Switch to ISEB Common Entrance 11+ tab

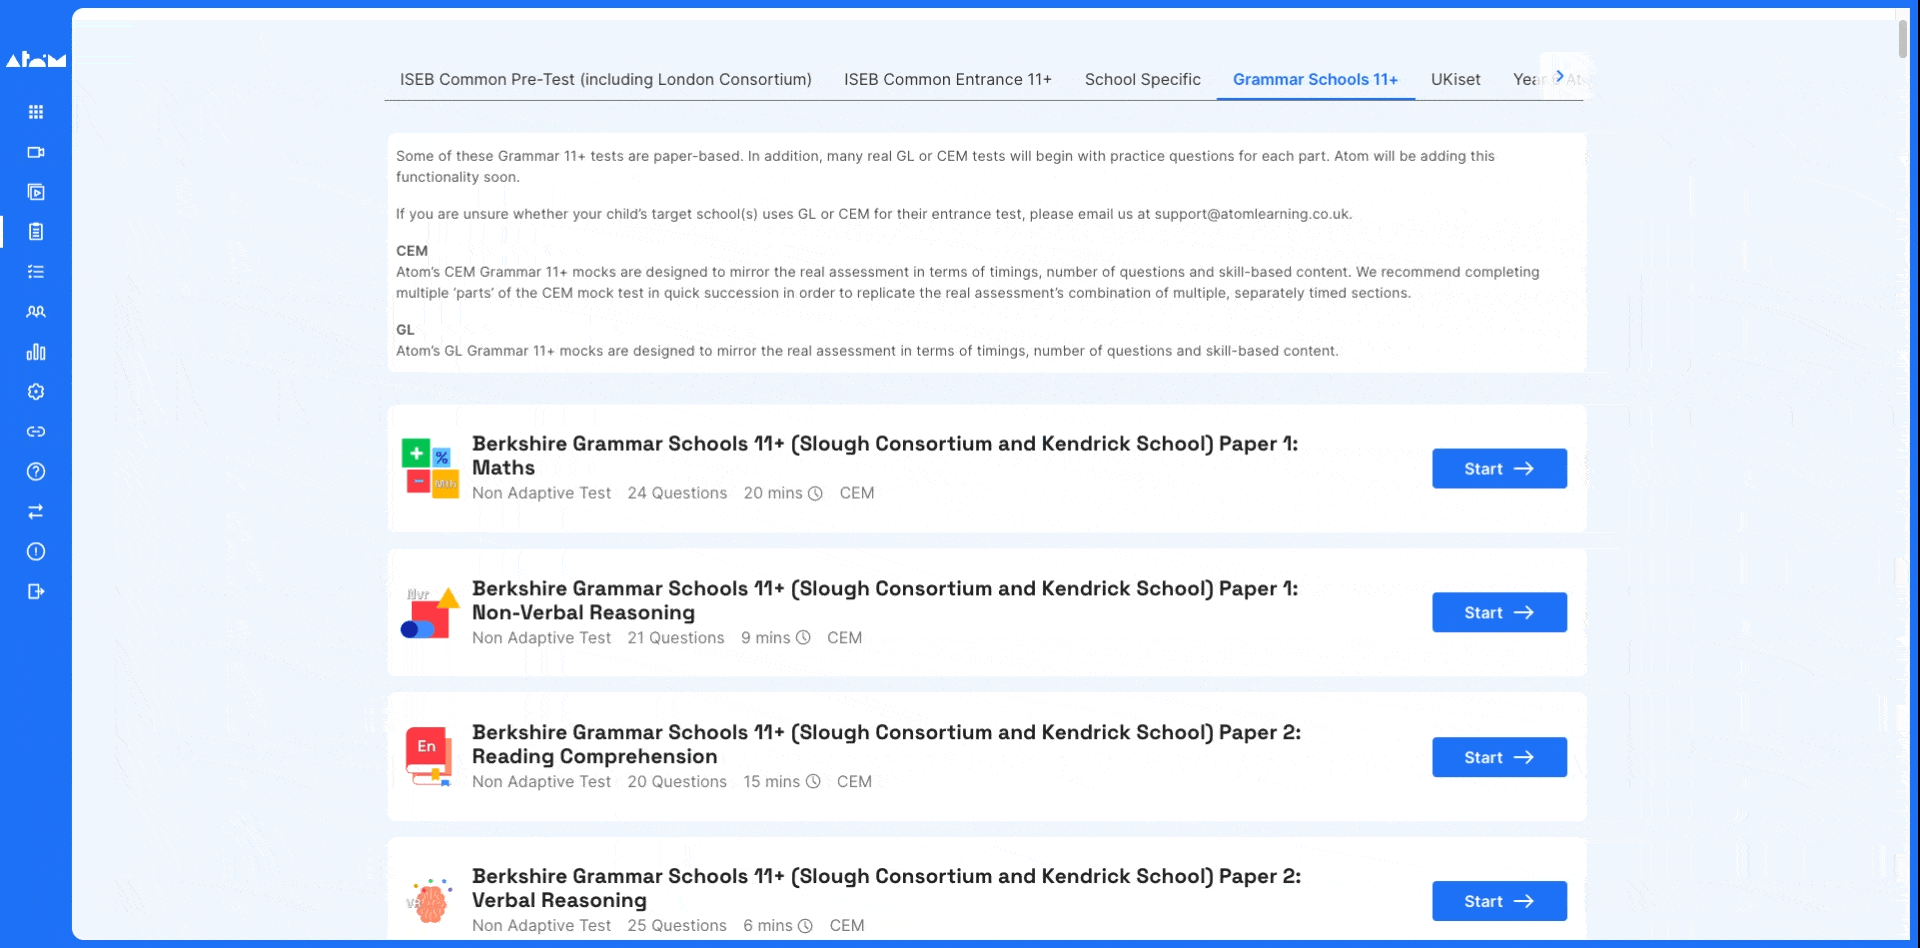pos(948,79)
